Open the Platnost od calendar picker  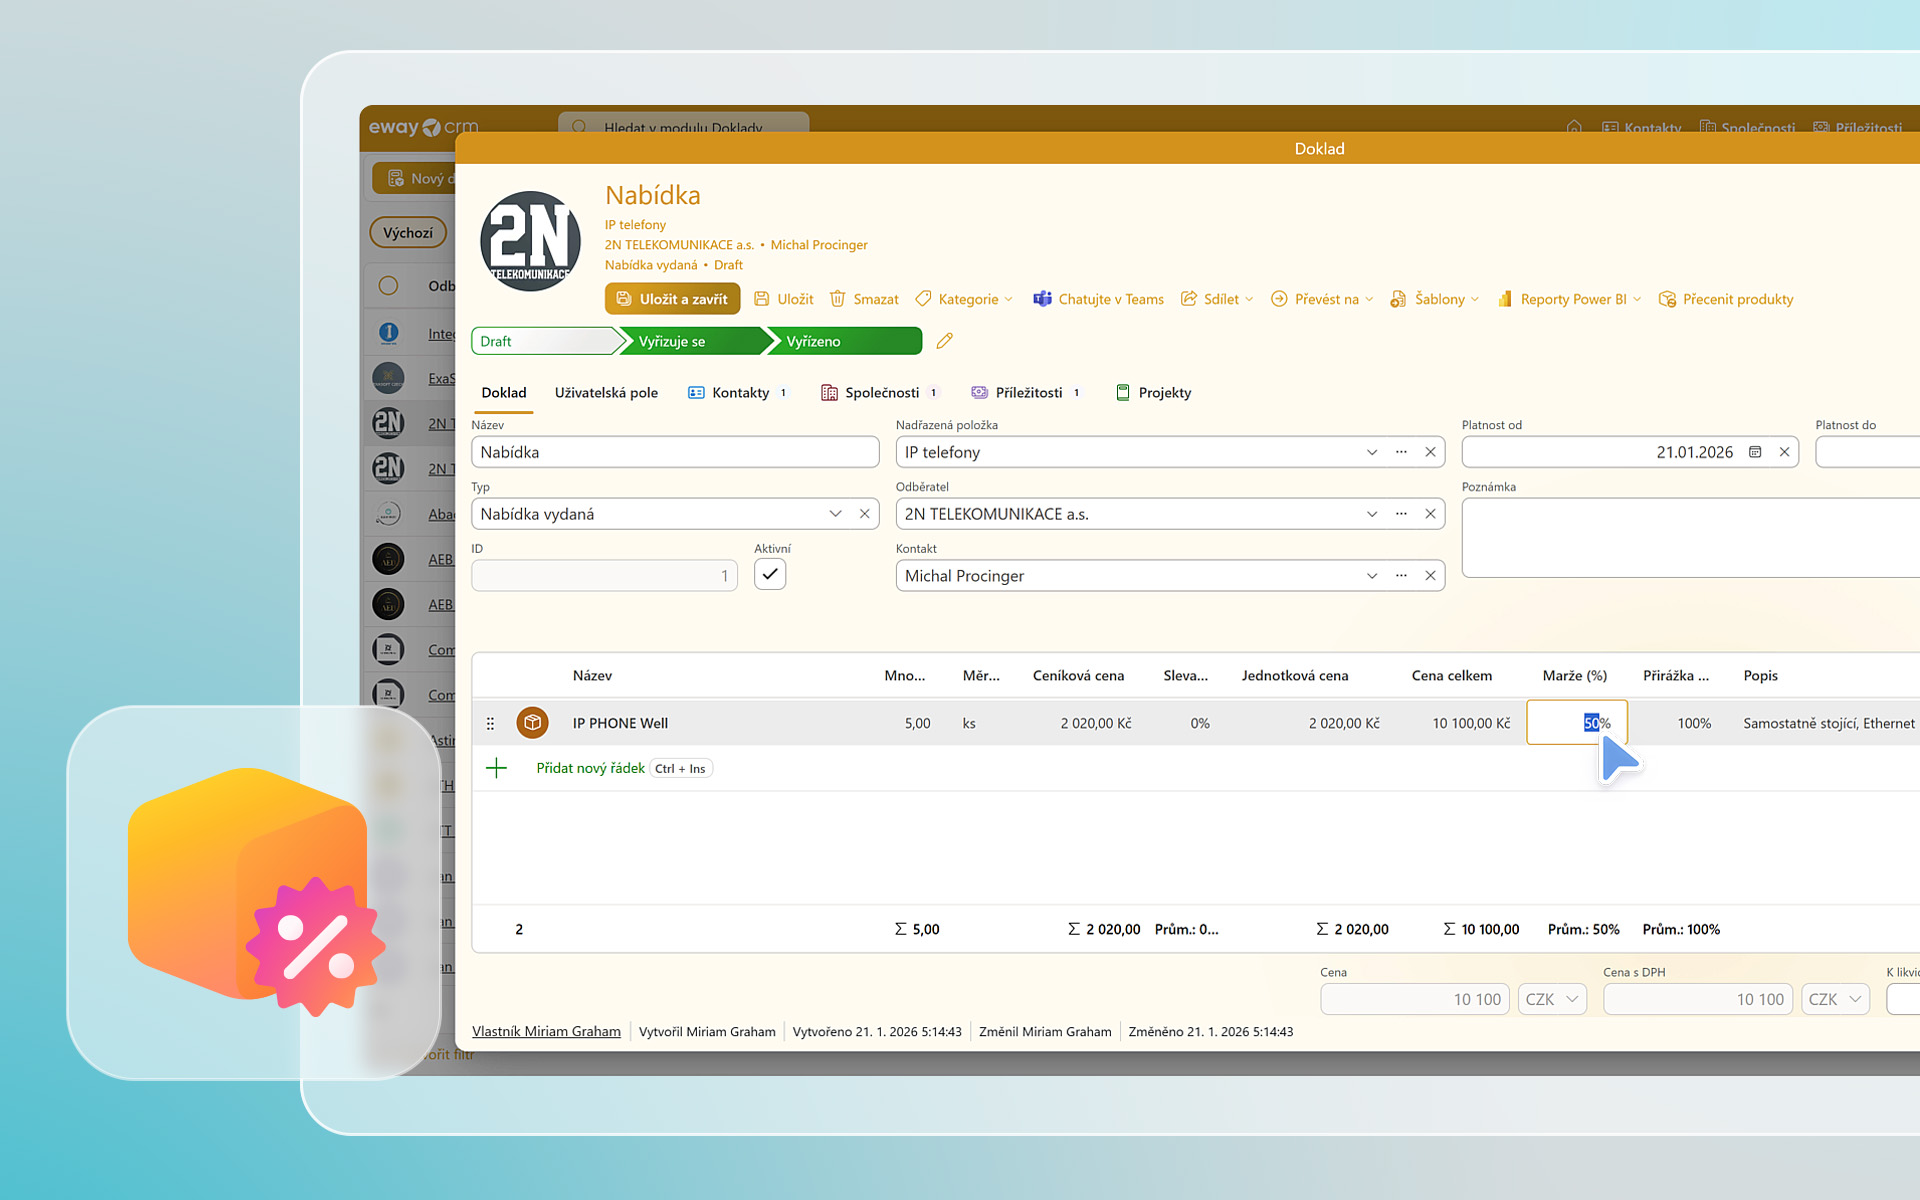[1755, 452]
